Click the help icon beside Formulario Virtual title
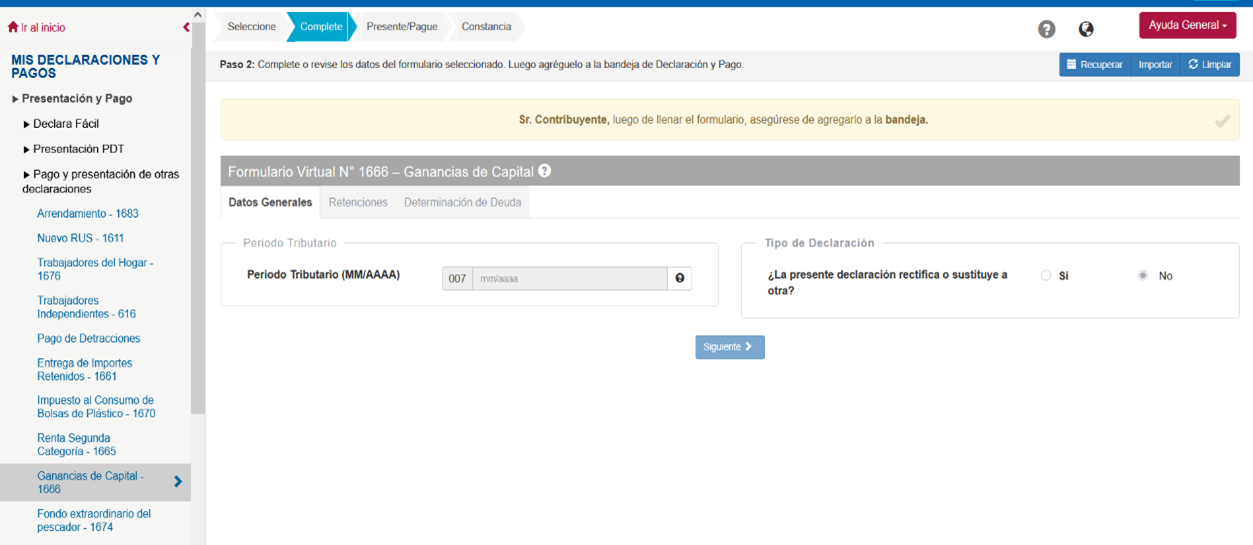The height and width of the screenshot is (545, 1253). point(545,171)
